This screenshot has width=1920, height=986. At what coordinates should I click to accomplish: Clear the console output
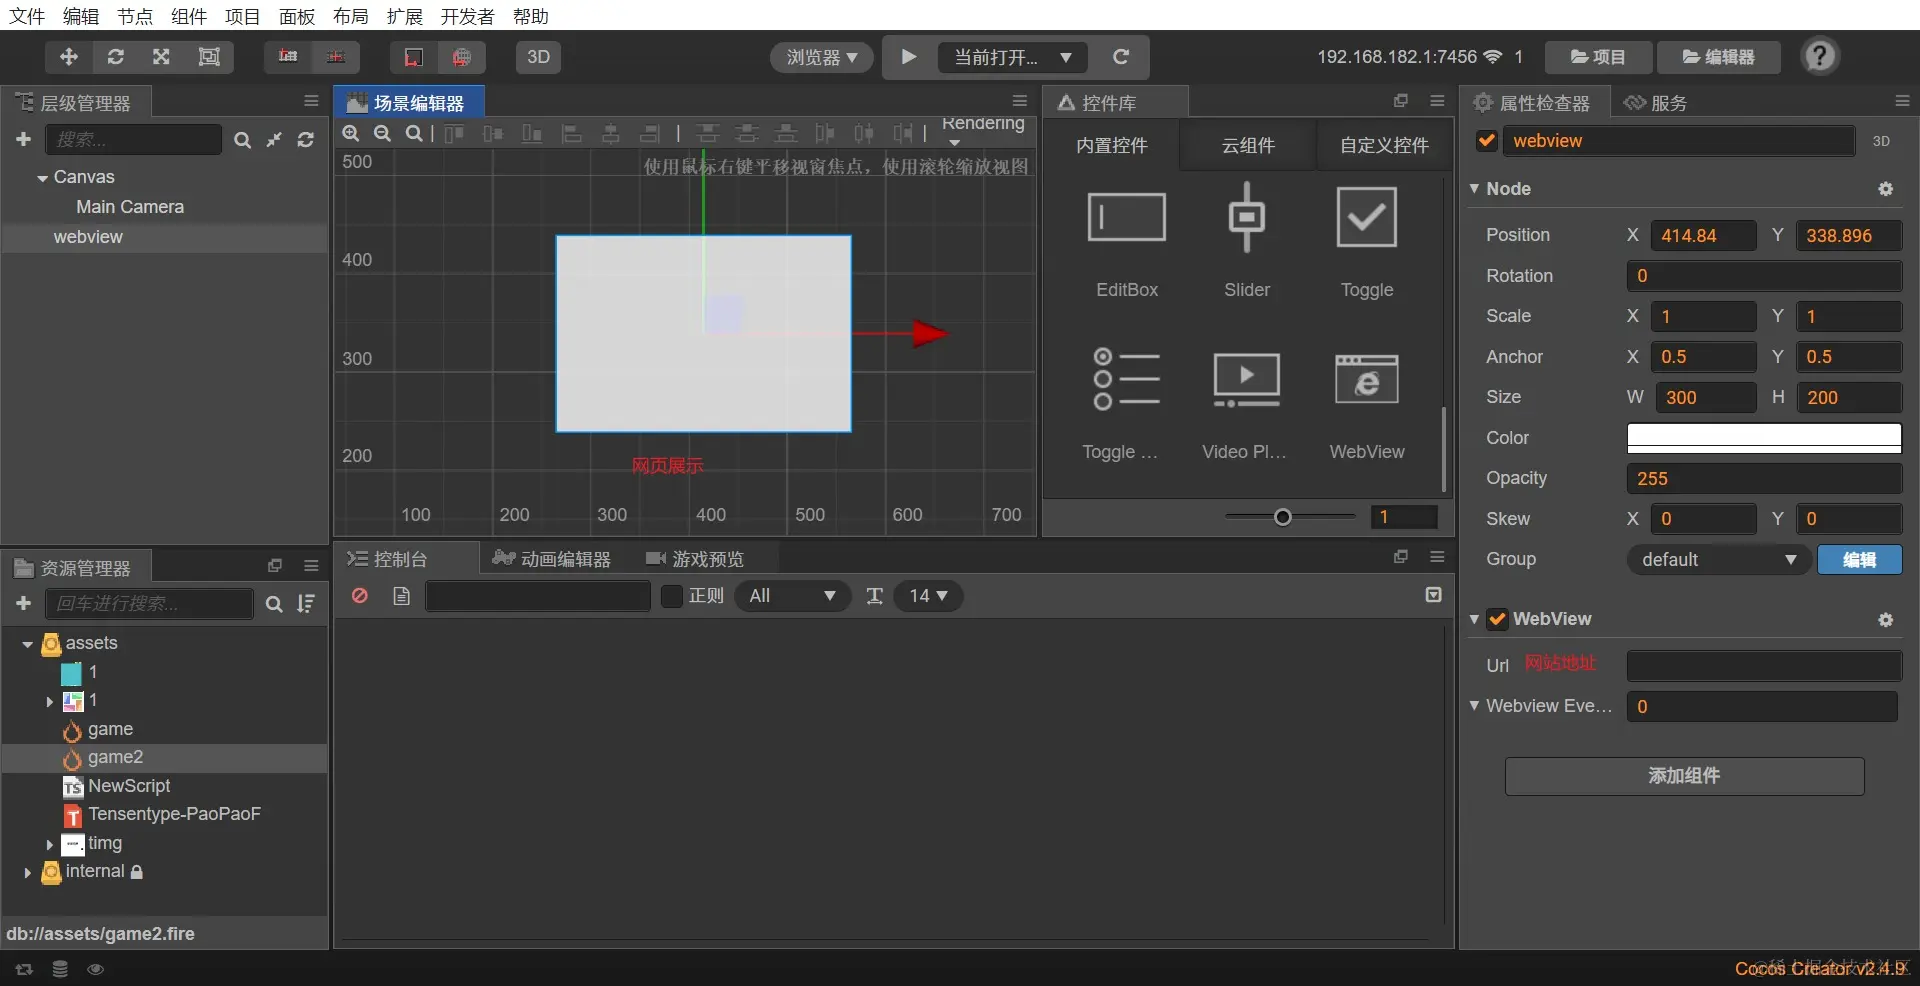point(360,595)
